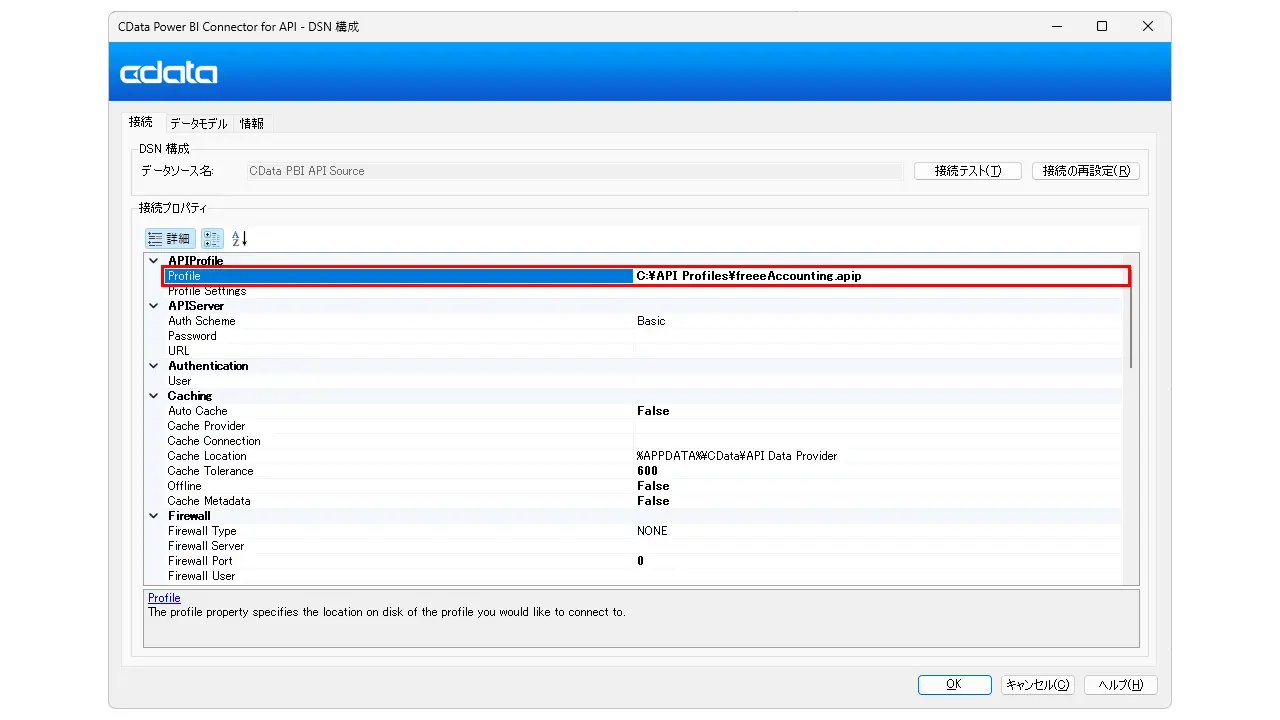1280x720 pixels.
Task: Click the 接続の再設定(R) button
Action: tap(1086, 171)
